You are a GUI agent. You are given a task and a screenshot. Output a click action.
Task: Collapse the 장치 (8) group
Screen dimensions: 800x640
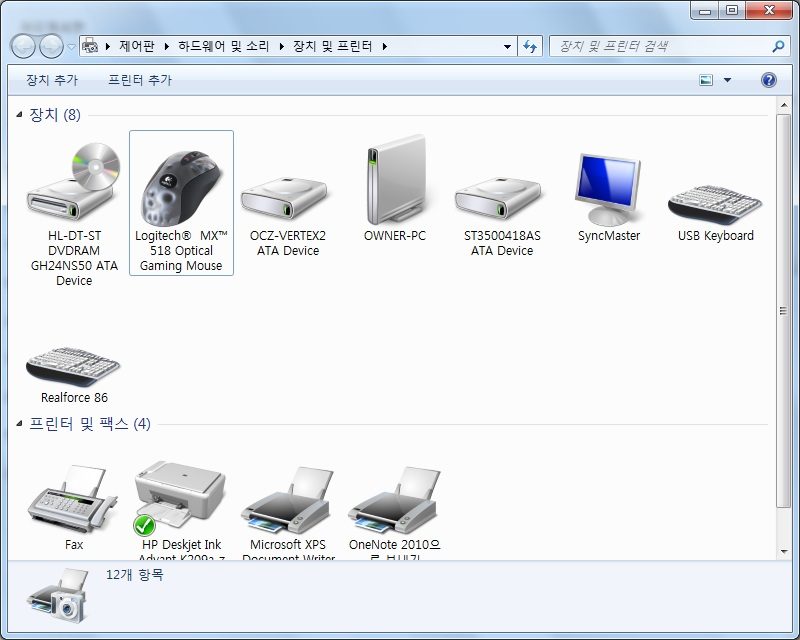click(x=19, y=114)
